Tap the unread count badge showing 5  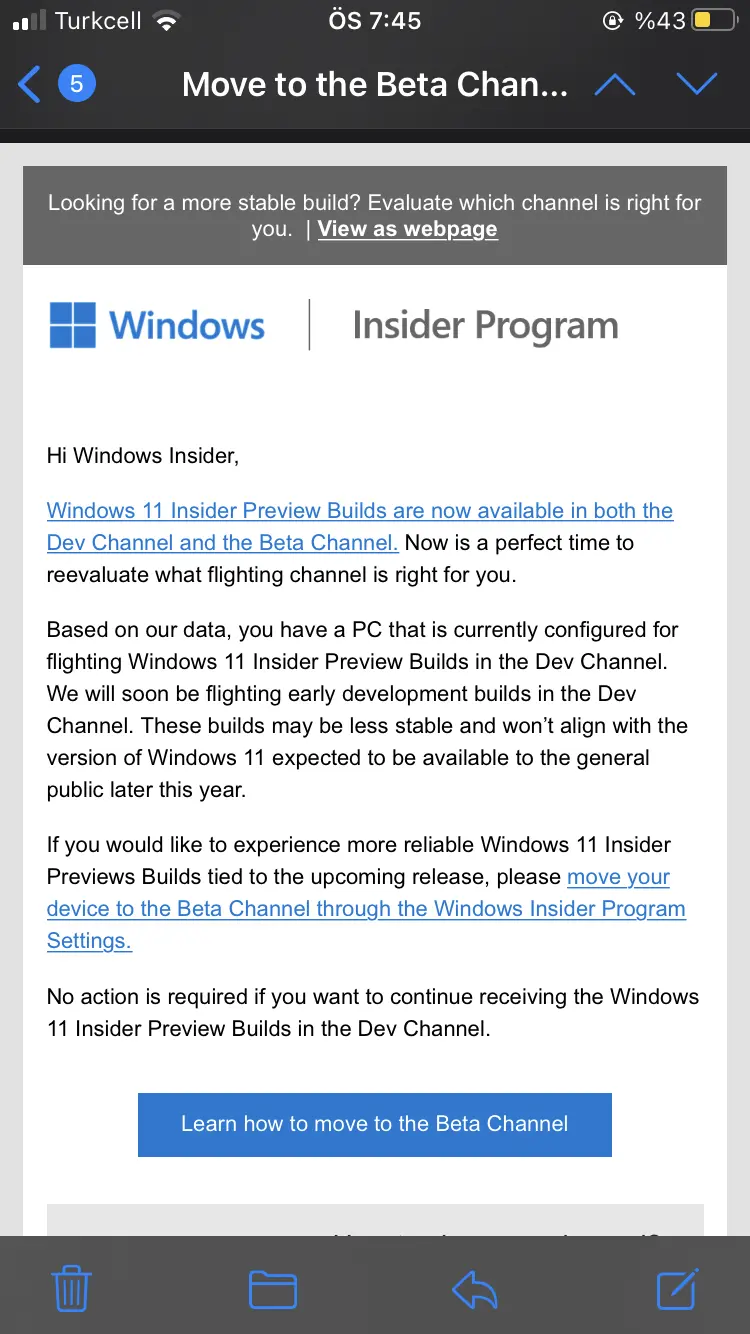coord(77,84)
